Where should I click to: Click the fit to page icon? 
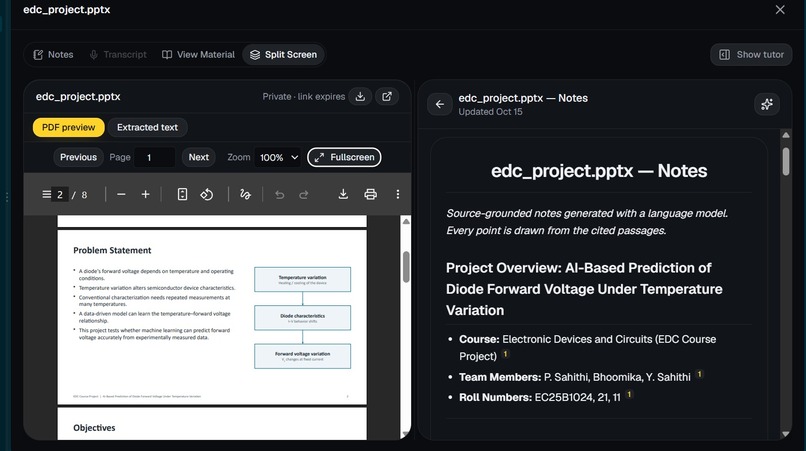point(182,194)
